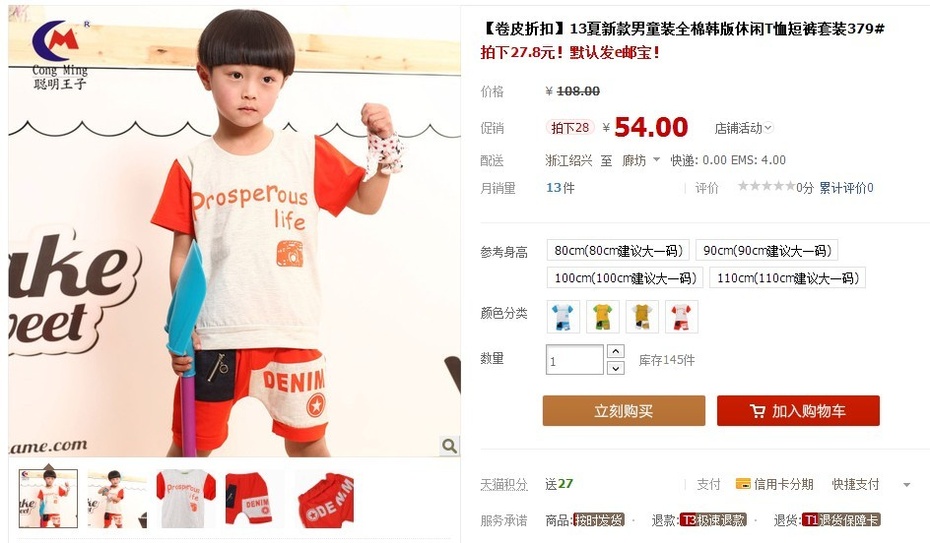Expand the payment options arrow
The height and width of the screenshot is (543, 930).
906,484
